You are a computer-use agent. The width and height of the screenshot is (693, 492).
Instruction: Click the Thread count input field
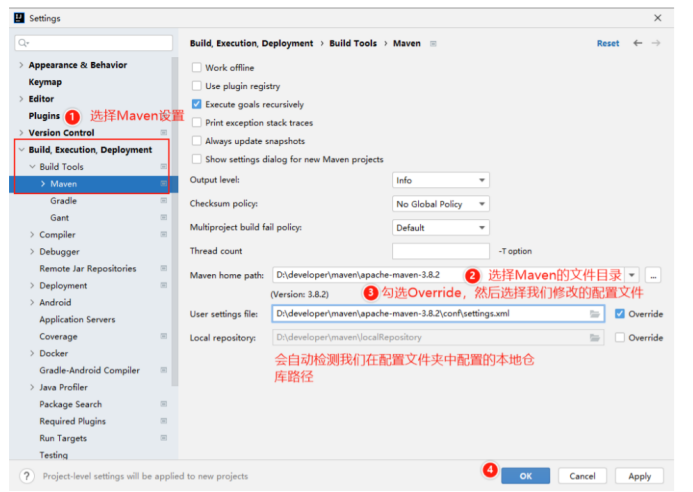pos(441,251)
